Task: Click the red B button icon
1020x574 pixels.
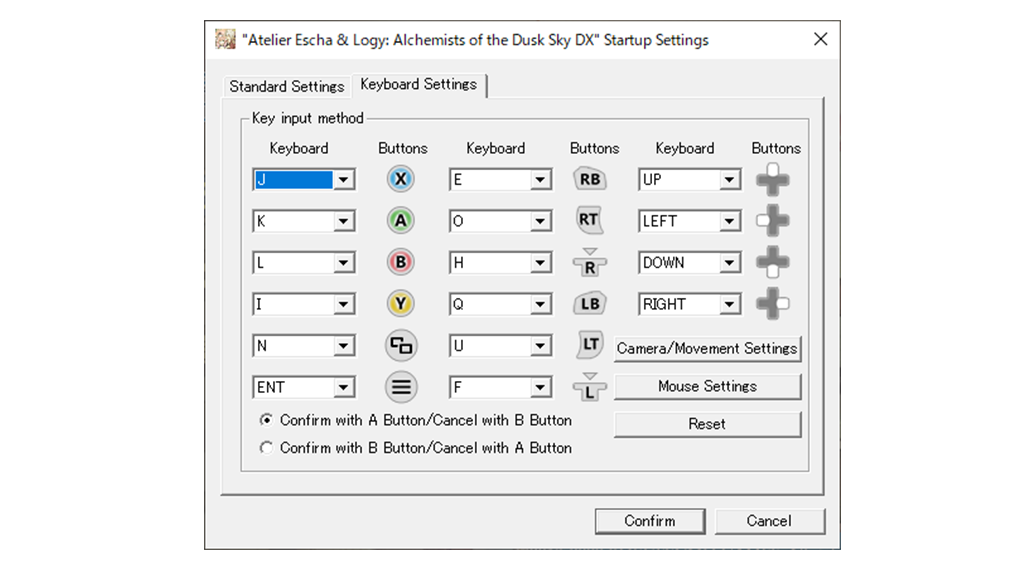Action: click(x=401, y=262)
